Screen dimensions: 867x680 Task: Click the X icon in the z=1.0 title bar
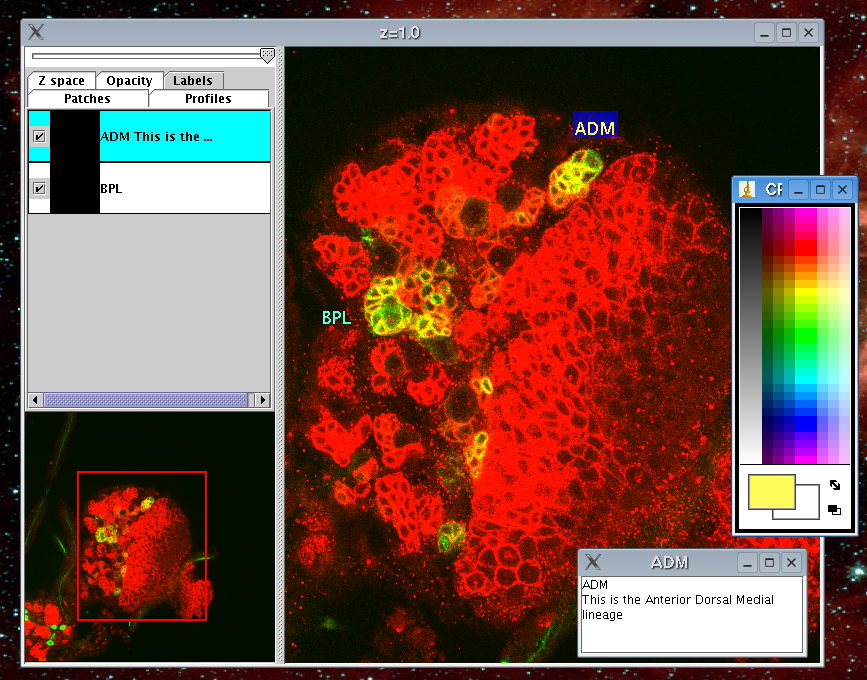coord(36,33)
